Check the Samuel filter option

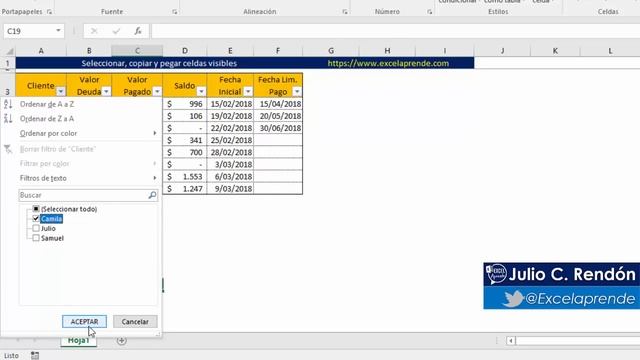coord(36,238)
